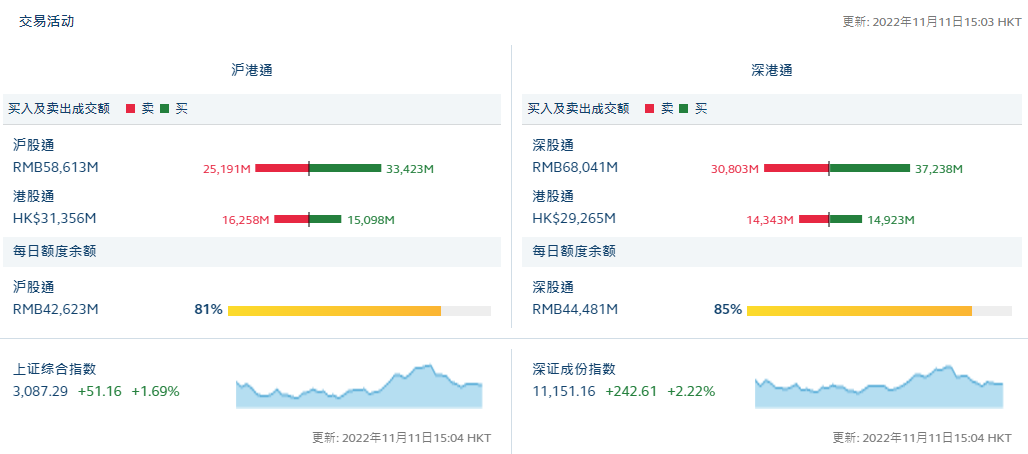The height and width of the screenshot is (454, 1028).
Task: Click the 深证成份指数 index name
Action: [574, 369]
